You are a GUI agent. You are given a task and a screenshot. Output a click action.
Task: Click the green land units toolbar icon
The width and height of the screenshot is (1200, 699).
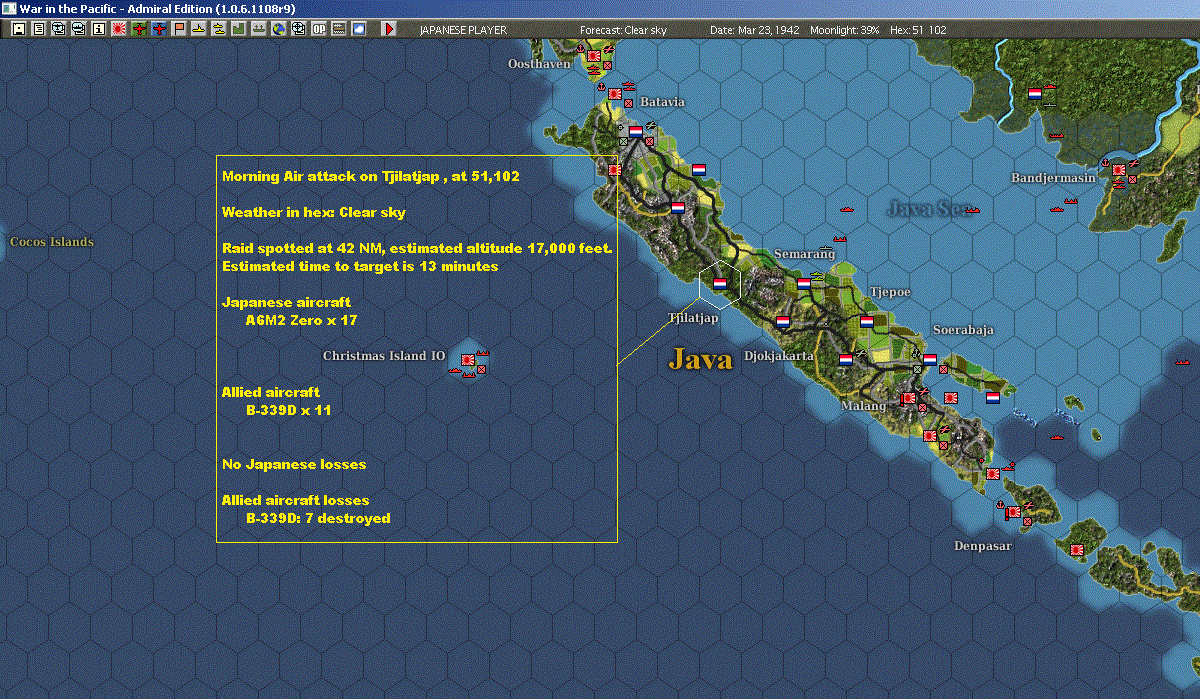point(239,29)
